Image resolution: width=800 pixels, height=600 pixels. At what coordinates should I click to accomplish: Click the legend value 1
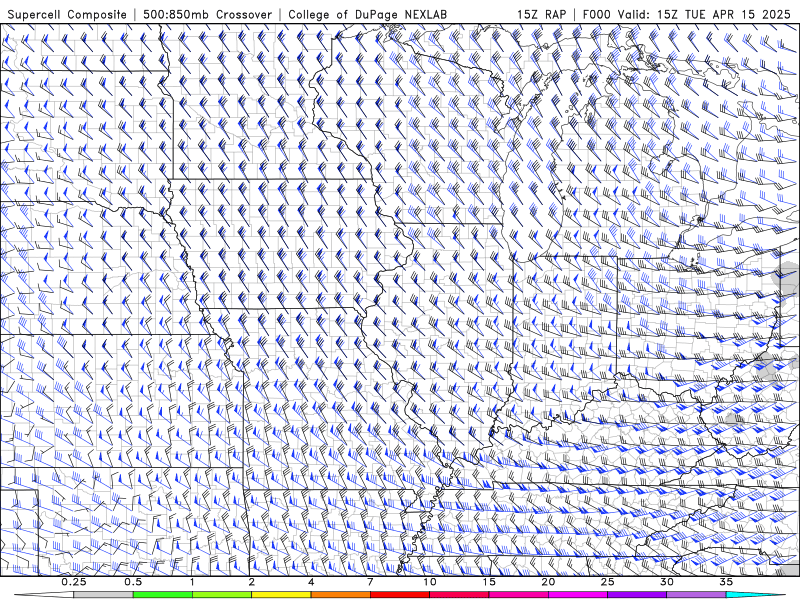(192, 582)
